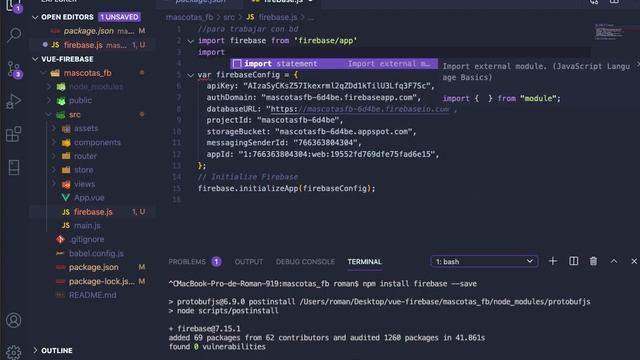640x360 pixels.
Task: Click the 1 UNSAVED badge
Action: pyautogui.click(x=119, y=17)
